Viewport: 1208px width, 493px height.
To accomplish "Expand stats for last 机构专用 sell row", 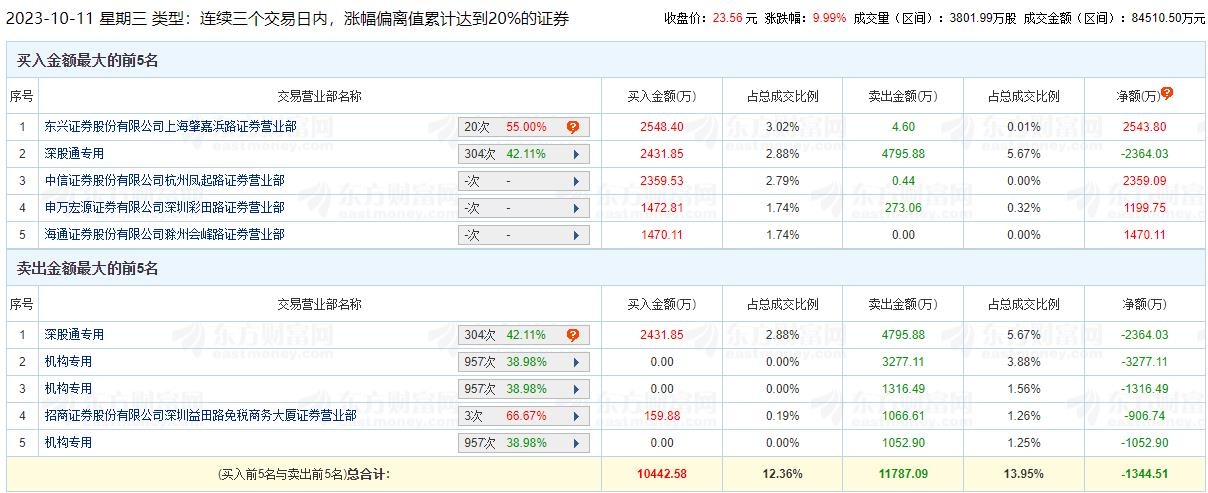I will point(576,443).
